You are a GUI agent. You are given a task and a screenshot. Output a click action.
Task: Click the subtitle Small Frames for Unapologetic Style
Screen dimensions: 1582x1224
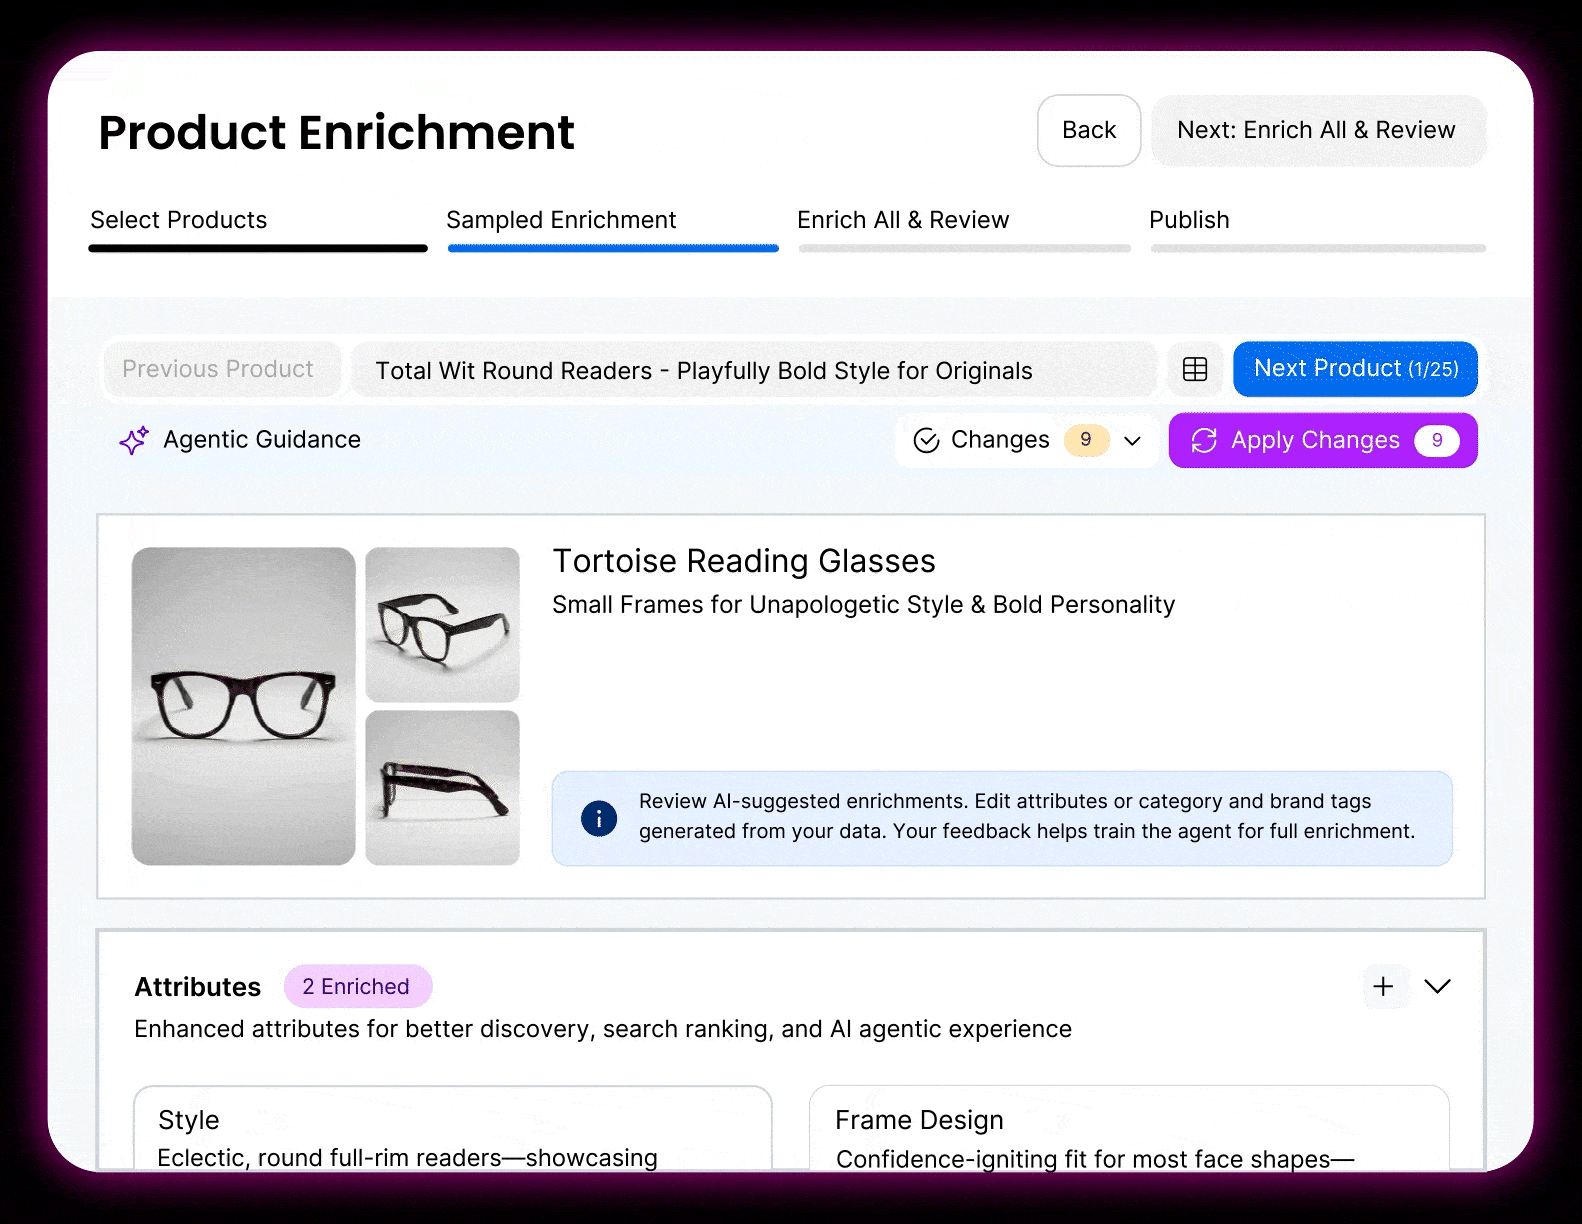[x=864, y=605]
